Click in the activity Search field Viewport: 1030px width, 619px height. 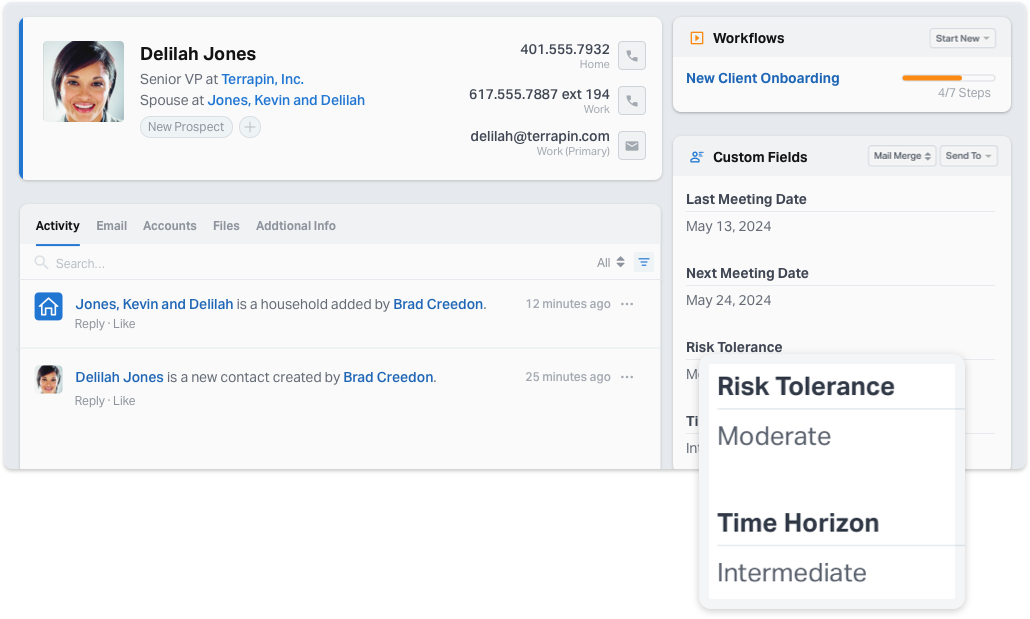(x=309, y=263)
